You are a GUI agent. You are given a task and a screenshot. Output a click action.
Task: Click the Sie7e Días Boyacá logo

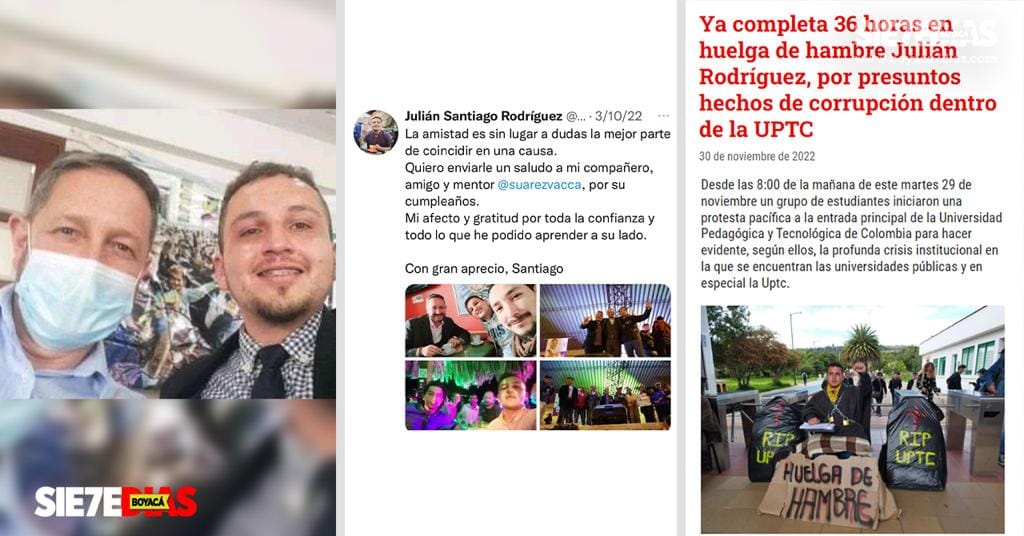tap(116, 501)
